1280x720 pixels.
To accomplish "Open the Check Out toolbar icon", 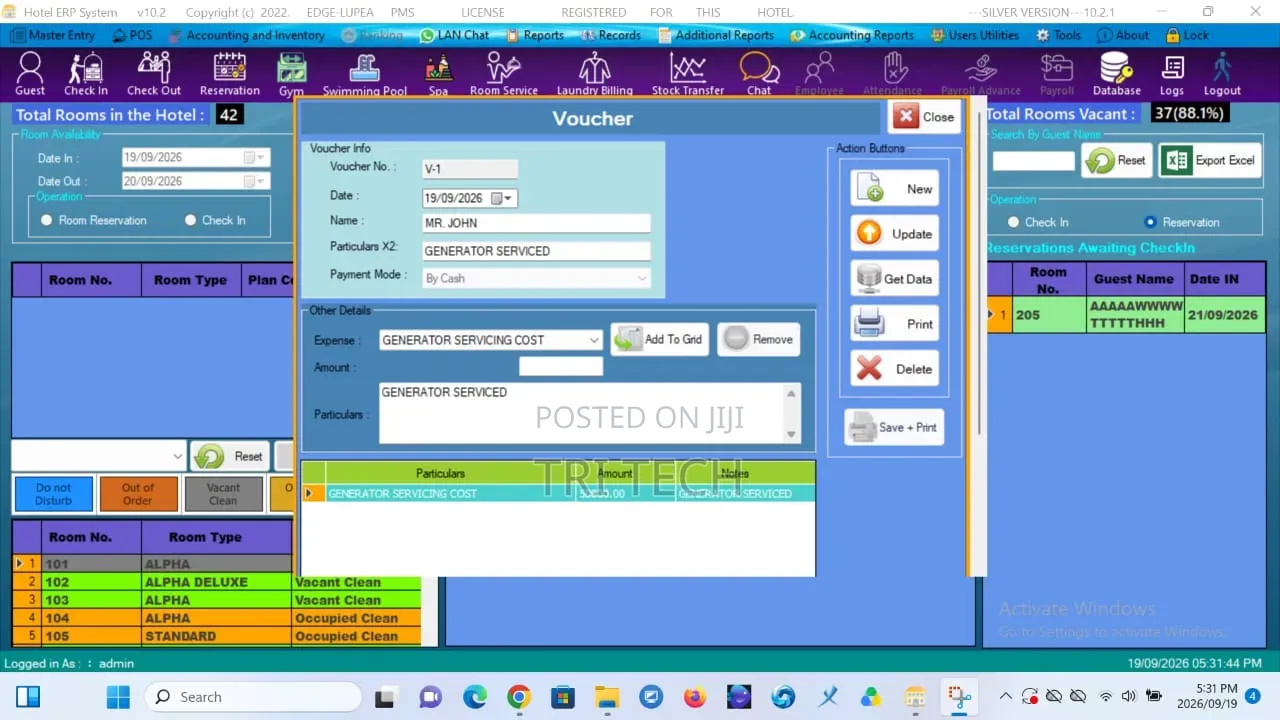I will tap(154, 74).
